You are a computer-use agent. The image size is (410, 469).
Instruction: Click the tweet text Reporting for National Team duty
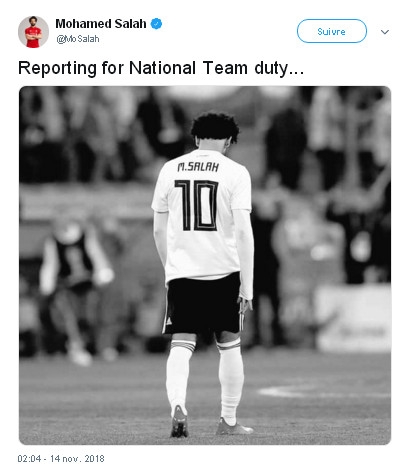[x=161, y=68]
